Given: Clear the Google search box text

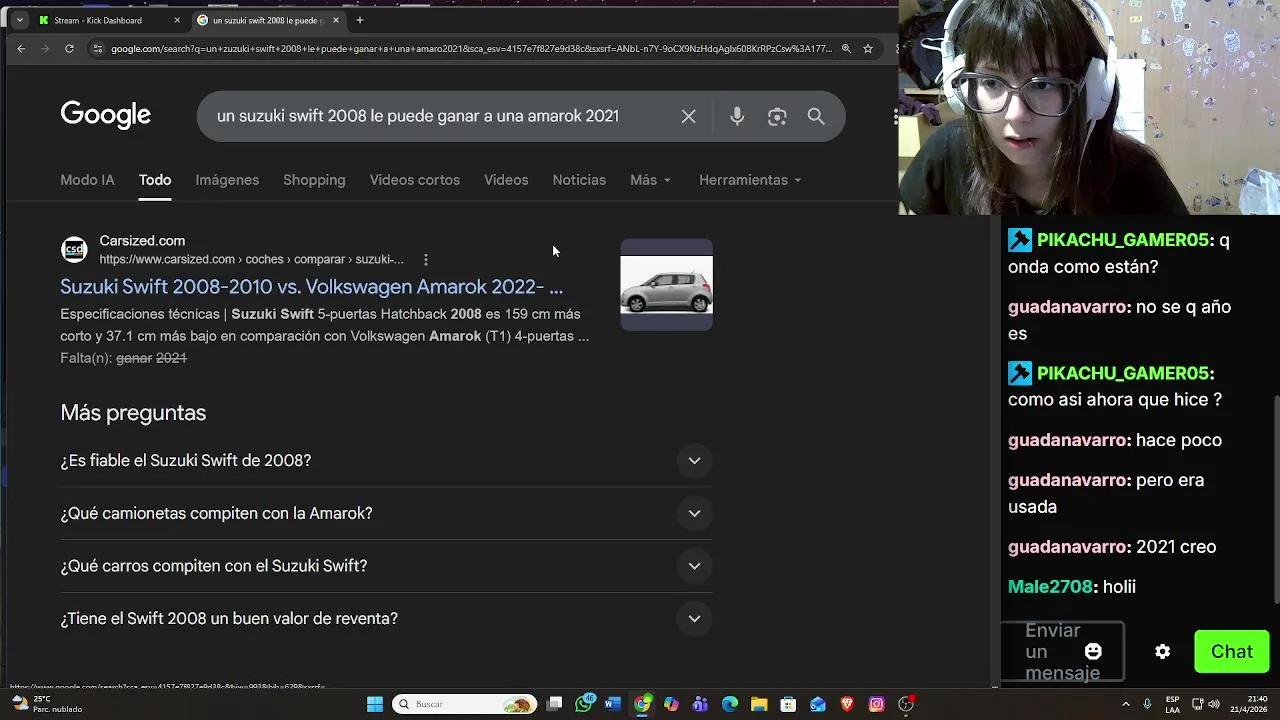Looking at the screenshot, I should click(x=688, y=117).
